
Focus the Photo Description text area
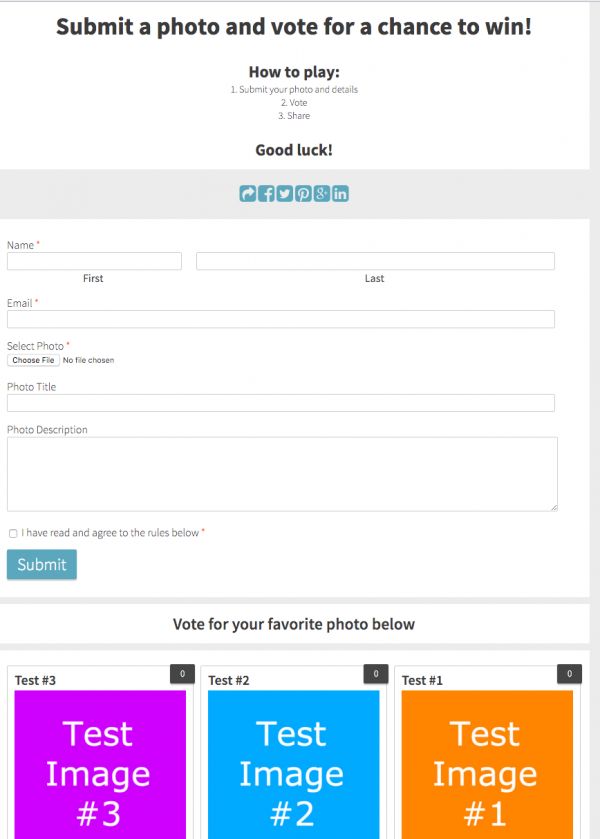[x=282, y=474]
